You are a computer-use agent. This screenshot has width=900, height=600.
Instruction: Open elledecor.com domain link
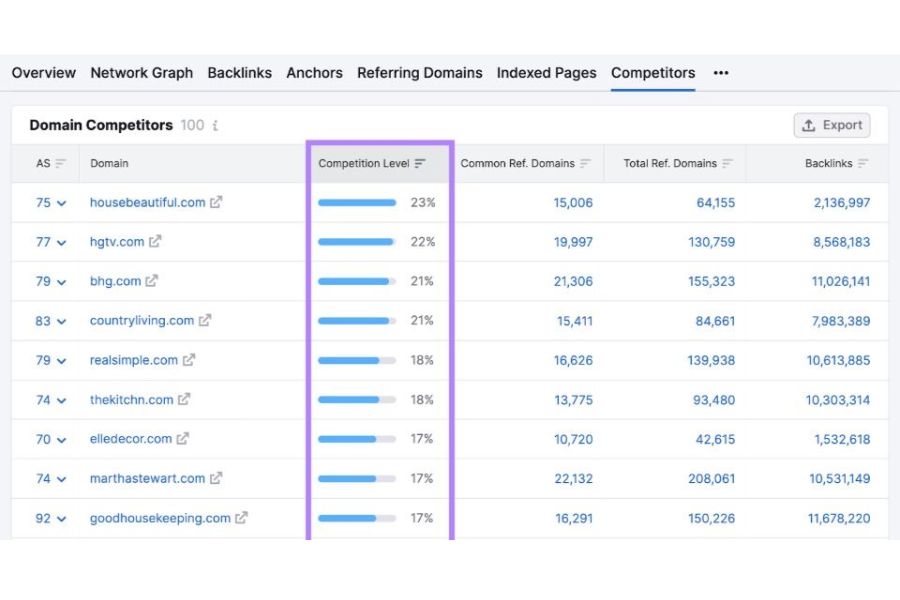point(131,439)
